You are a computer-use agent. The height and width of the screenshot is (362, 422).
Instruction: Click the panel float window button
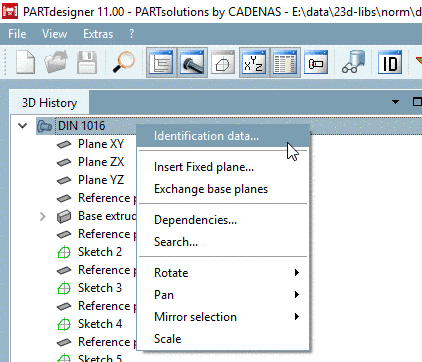click(x=417, y=102)
